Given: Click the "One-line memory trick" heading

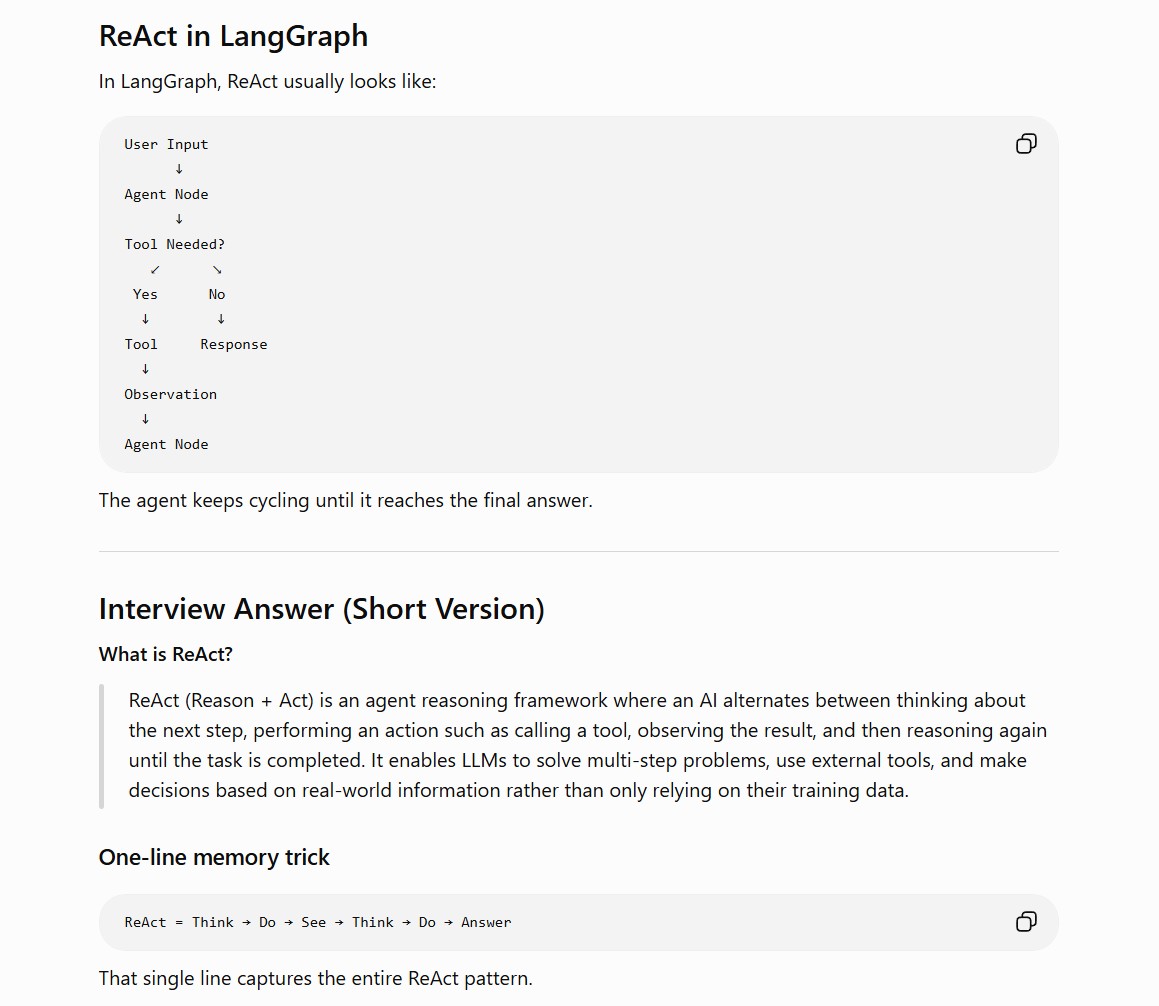Looking at the screenshot, I should point(214,857).
